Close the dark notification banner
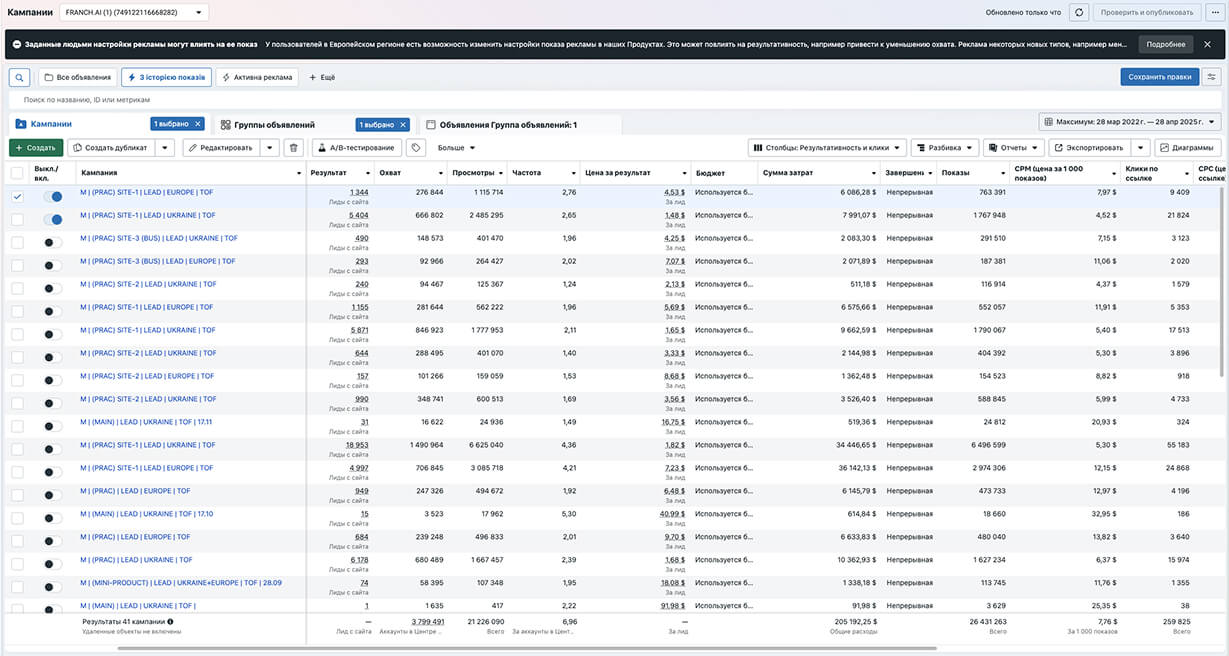Viewport: 1229px width, 656px height. click(1207, 44)
